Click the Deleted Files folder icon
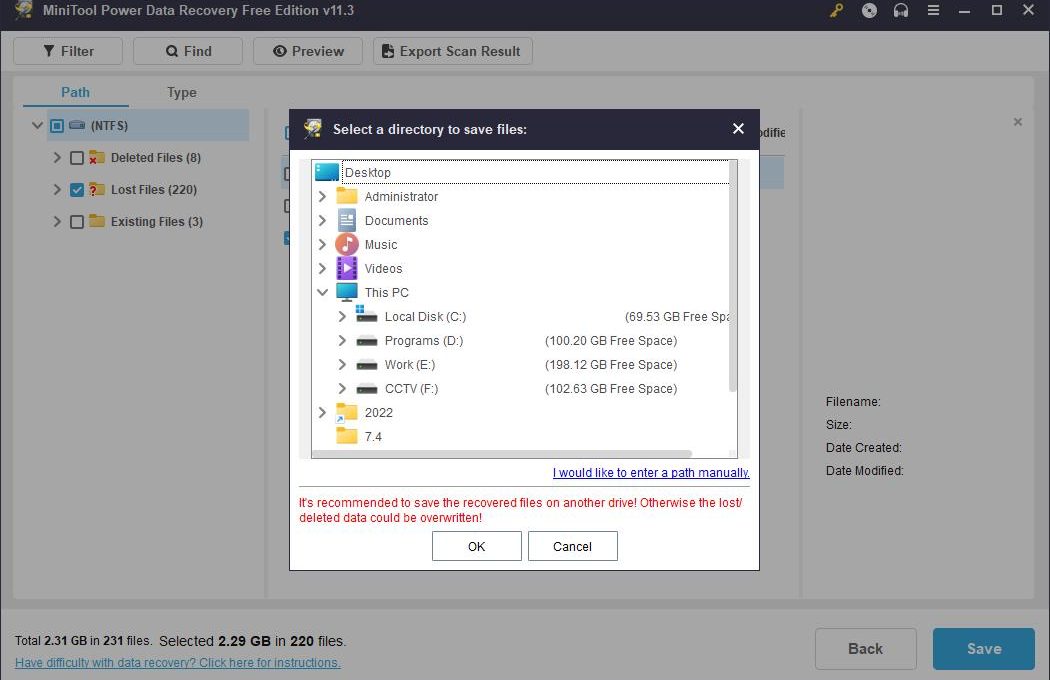This screenshot has height=680, width=1050. (x=97, y=157)
